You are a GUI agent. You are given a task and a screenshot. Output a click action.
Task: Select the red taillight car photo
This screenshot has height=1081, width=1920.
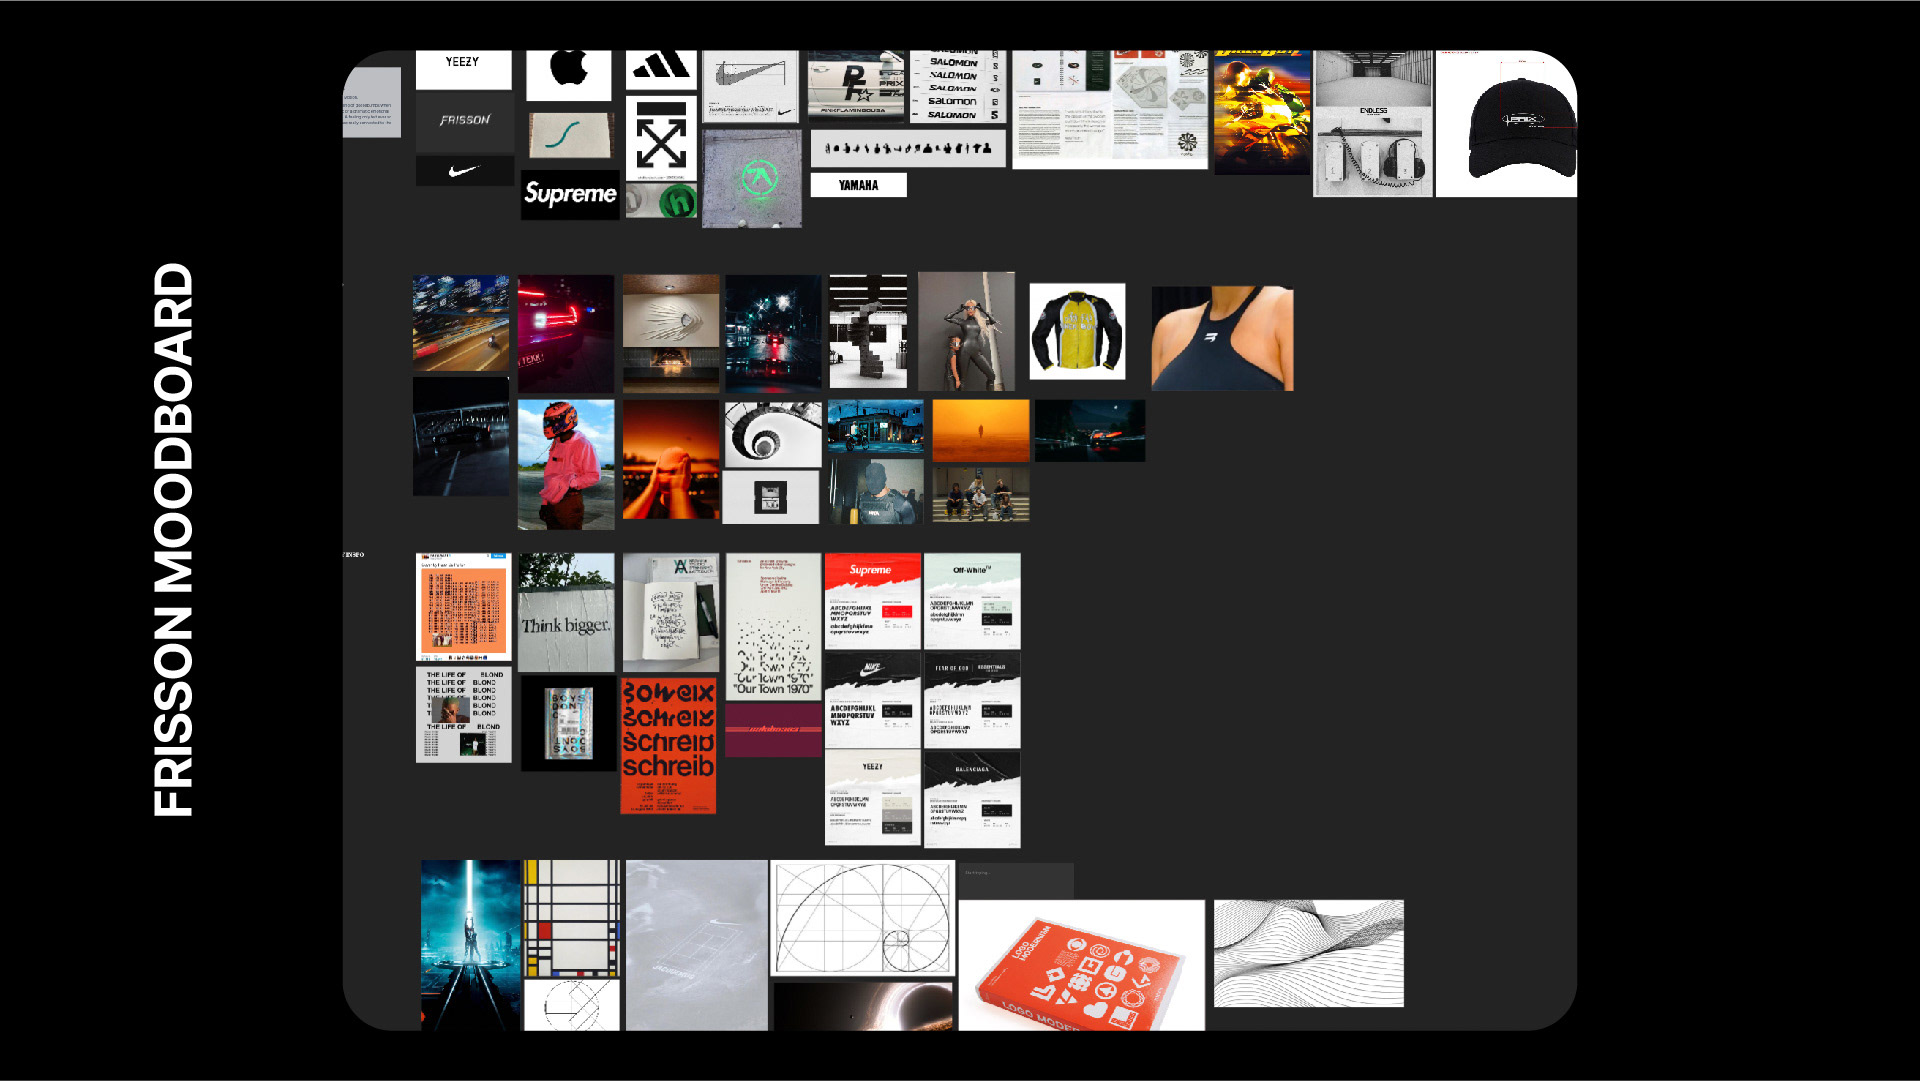(566, 334)
